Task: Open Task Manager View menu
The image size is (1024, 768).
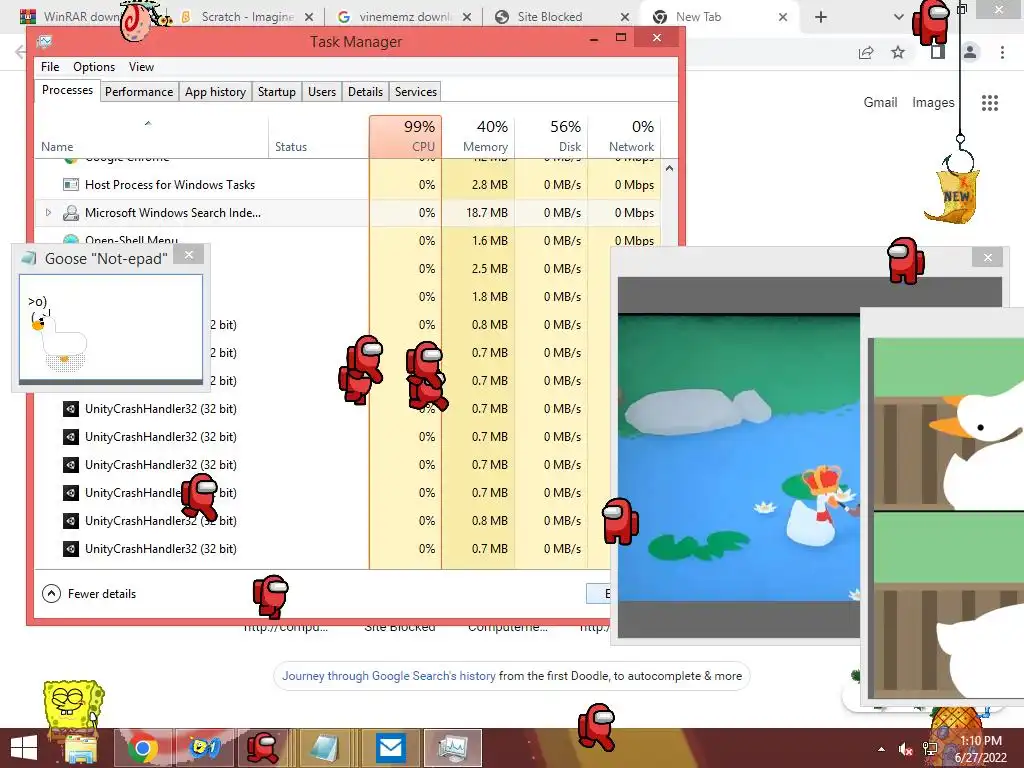Action: coord(141,67)
